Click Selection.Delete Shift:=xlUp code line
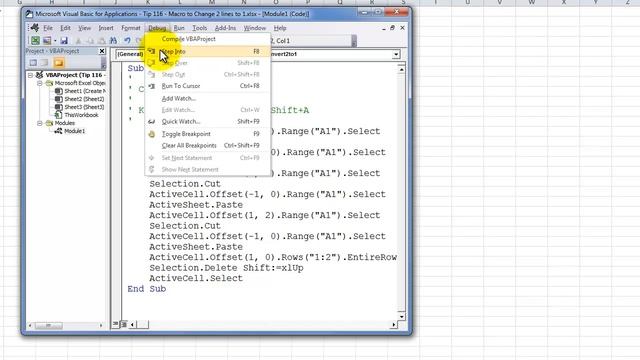640x360 pixels. (226, 268)
